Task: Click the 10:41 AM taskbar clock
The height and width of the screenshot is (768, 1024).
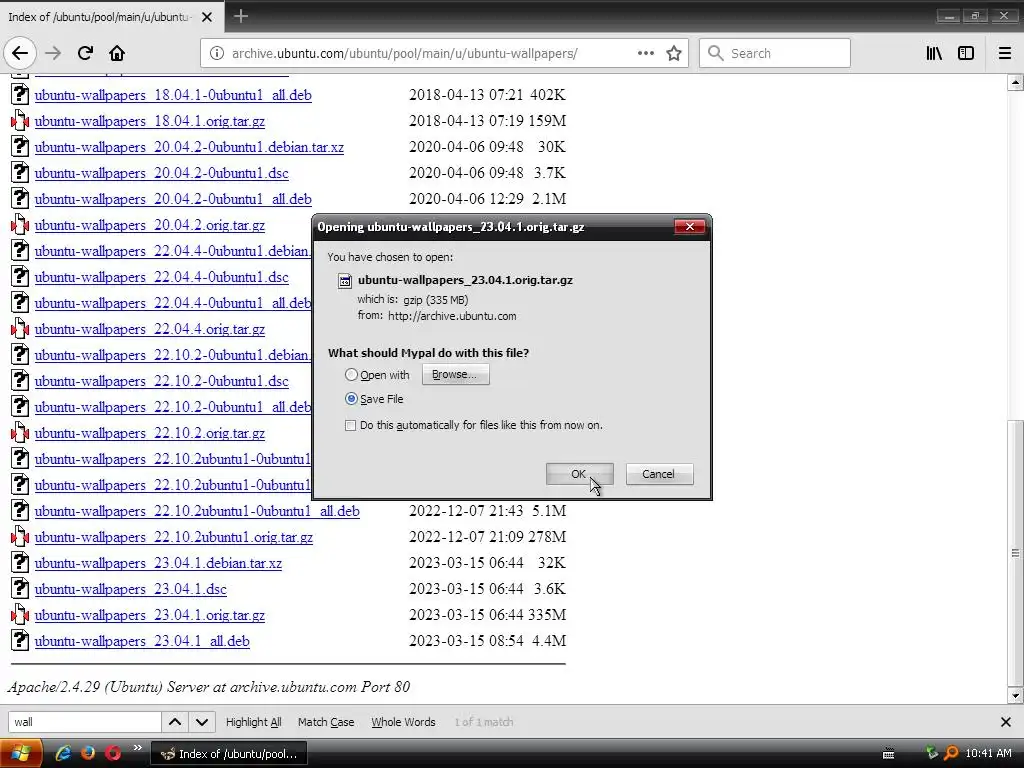Action: coord(988,753)
